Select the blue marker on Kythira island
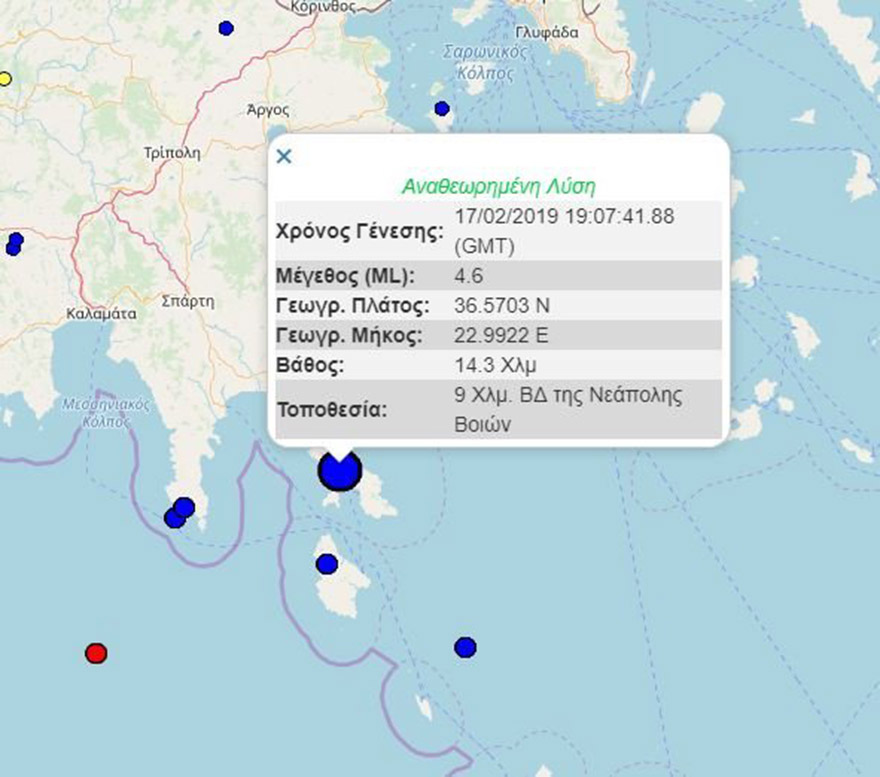 click(327, 564)
